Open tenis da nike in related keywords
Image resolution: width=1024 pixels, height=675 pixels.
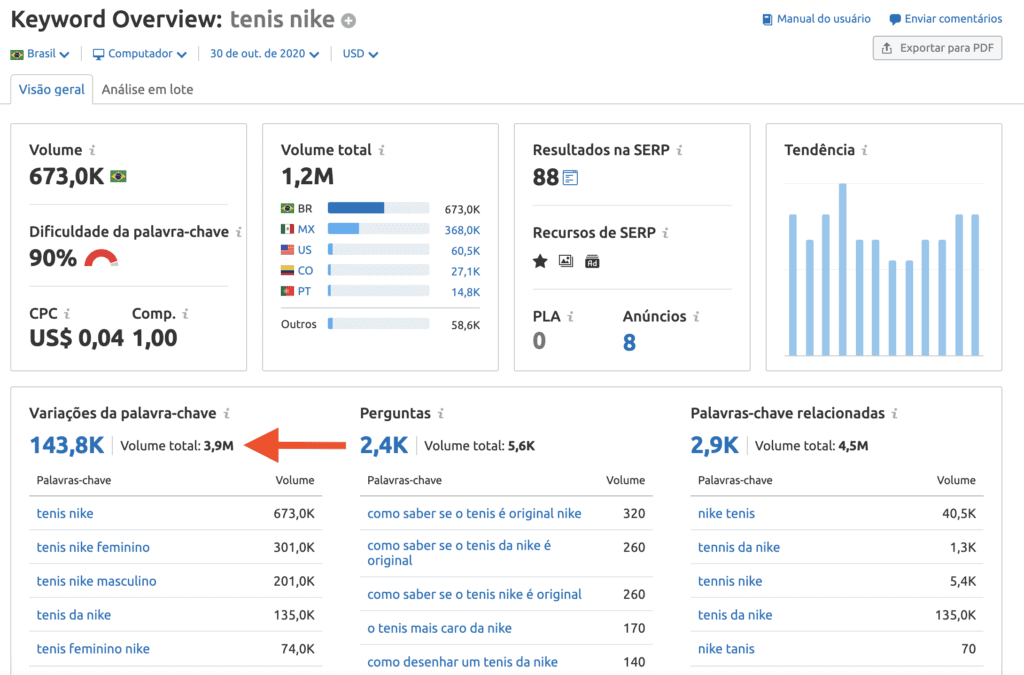735,616
